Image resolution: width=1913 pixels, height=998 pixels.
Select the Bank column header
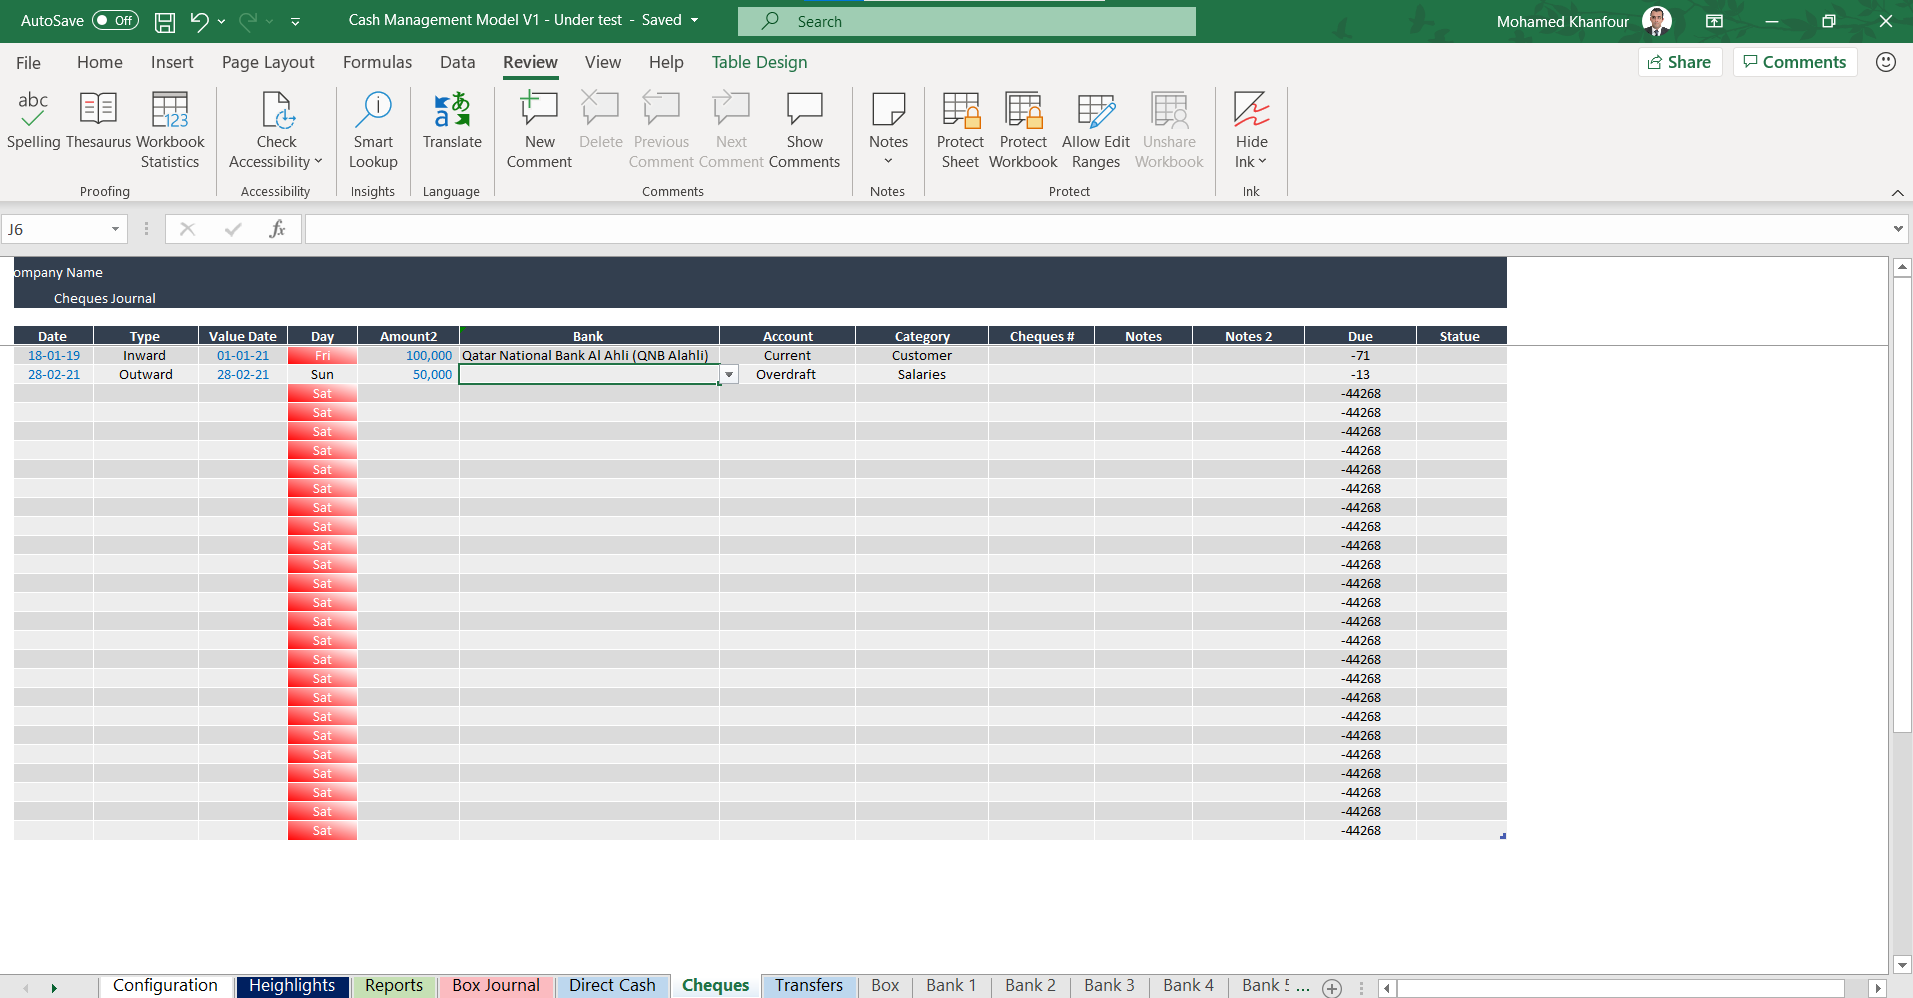click(588, 336)
